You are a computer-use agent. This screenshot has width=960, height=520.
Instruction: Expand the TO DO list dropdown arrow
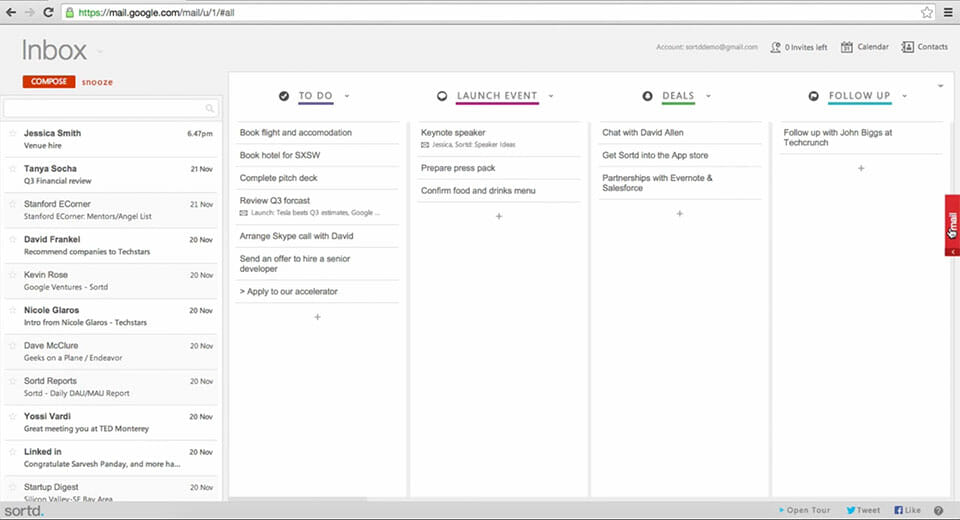[x=346, y=96]
